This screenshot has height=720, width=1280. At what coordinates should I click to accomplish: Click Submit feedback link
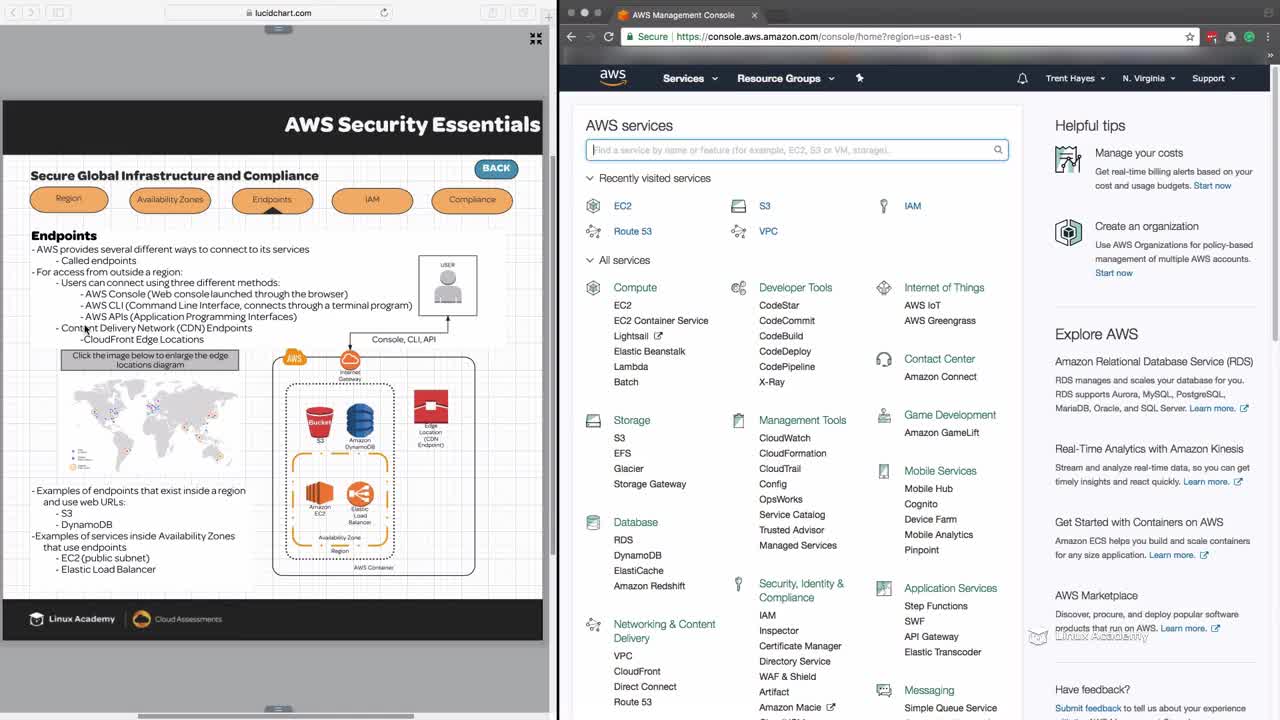(1088, 708)
